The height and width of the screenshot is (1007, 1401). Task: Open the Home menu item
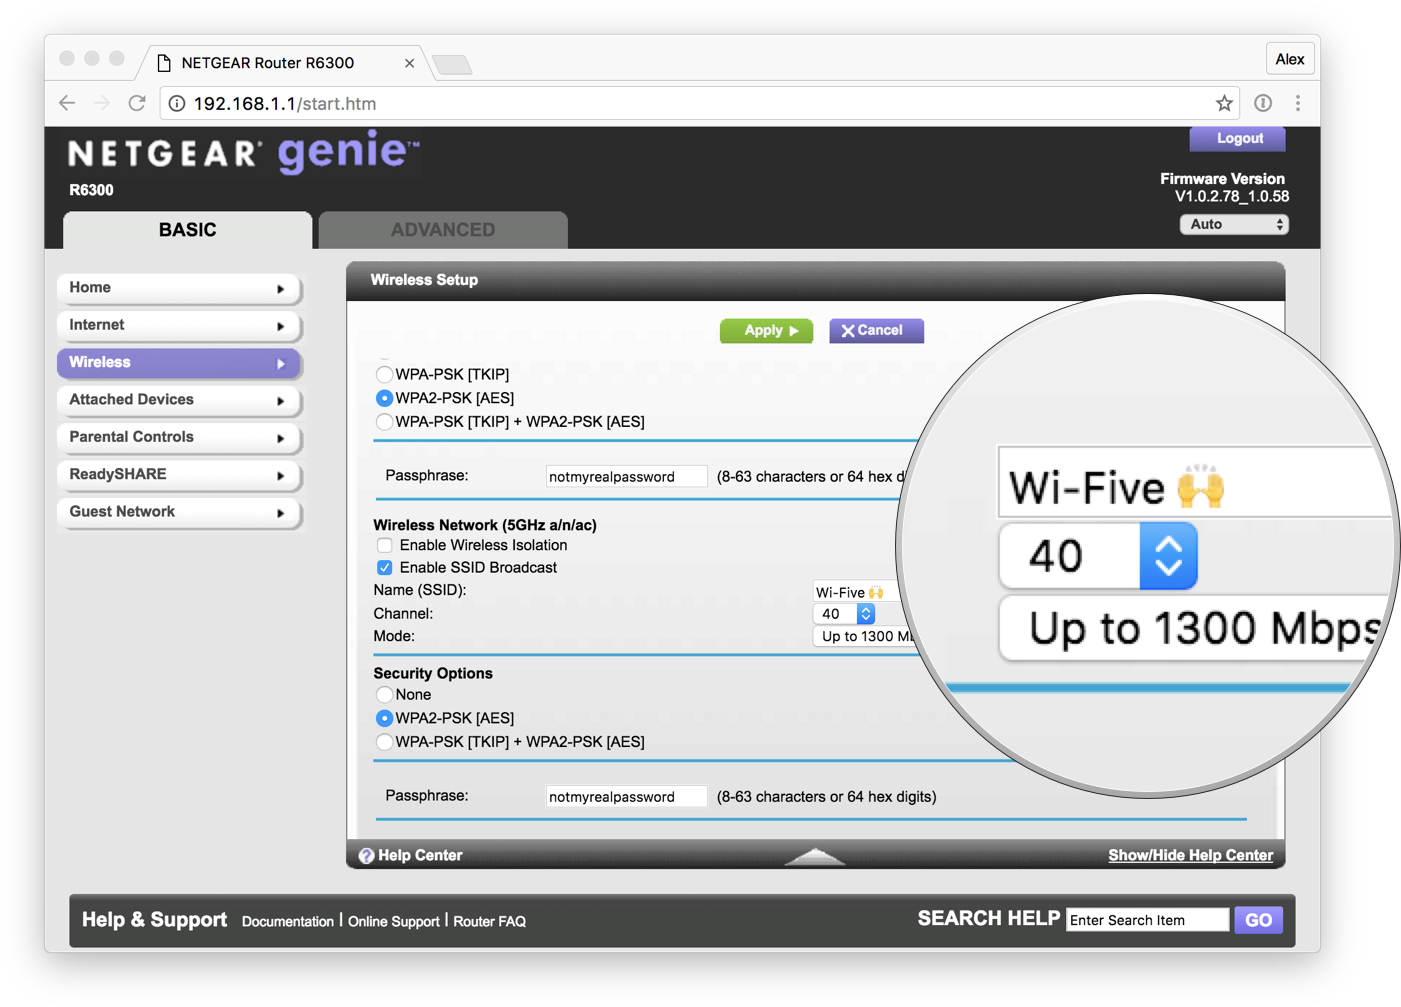(179, 288)
